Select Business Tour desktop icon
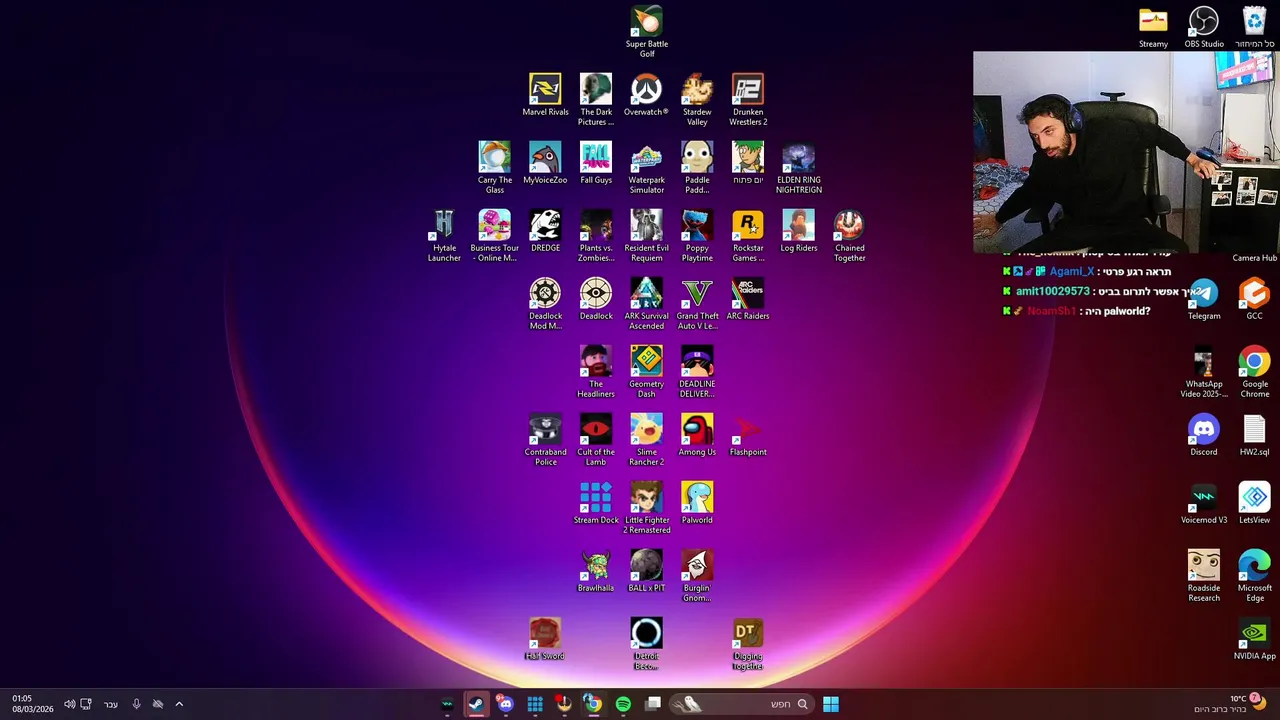 [x=494, y=235]
